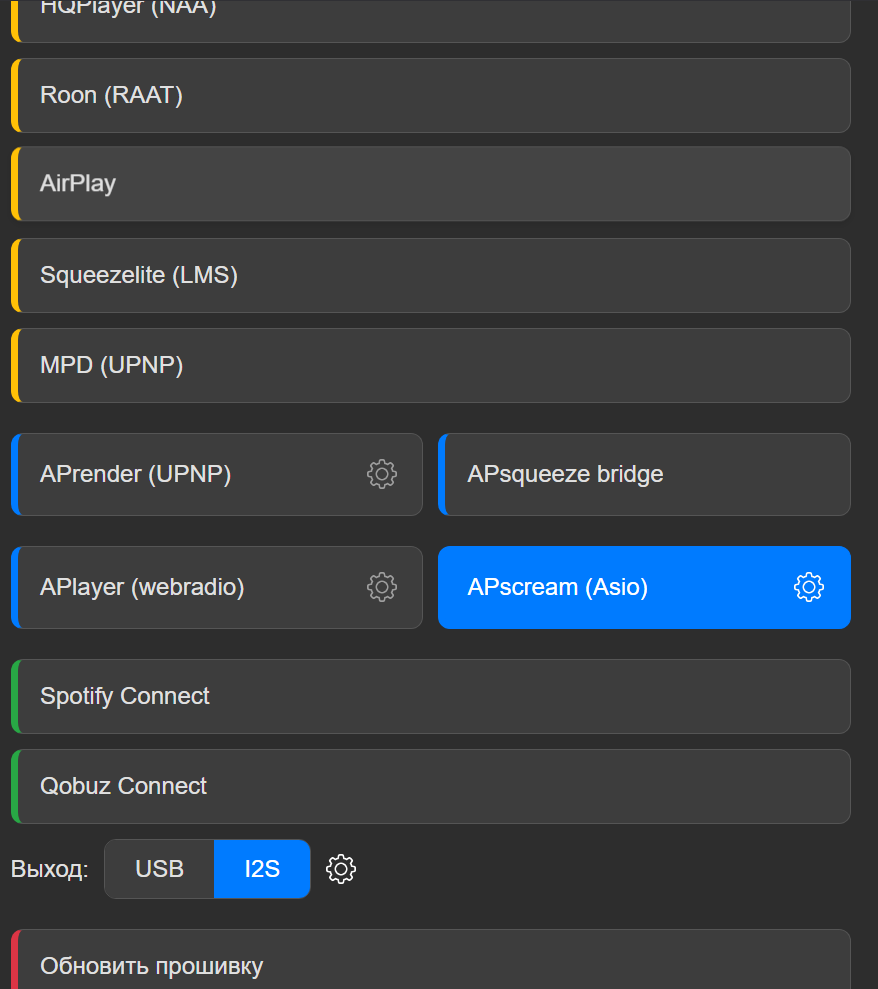
Task: Enable Squeezelite (LMS) player
Action: pos(430,275)
